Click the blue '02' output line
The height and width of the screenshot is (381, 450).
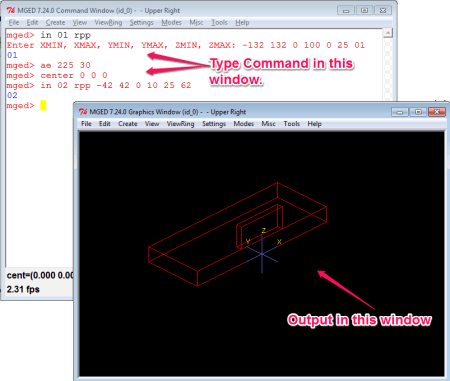click(12, 95)
